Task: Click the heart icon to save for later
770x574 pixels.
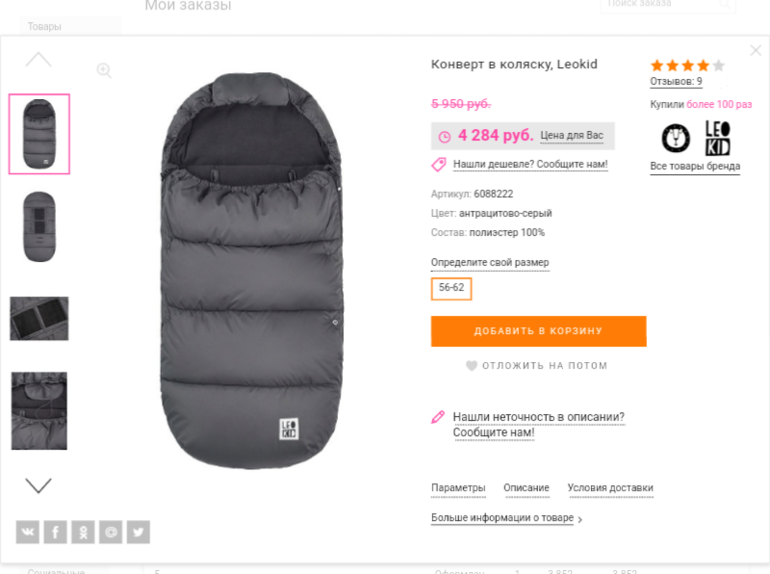Action: click(x=472, y=366)
